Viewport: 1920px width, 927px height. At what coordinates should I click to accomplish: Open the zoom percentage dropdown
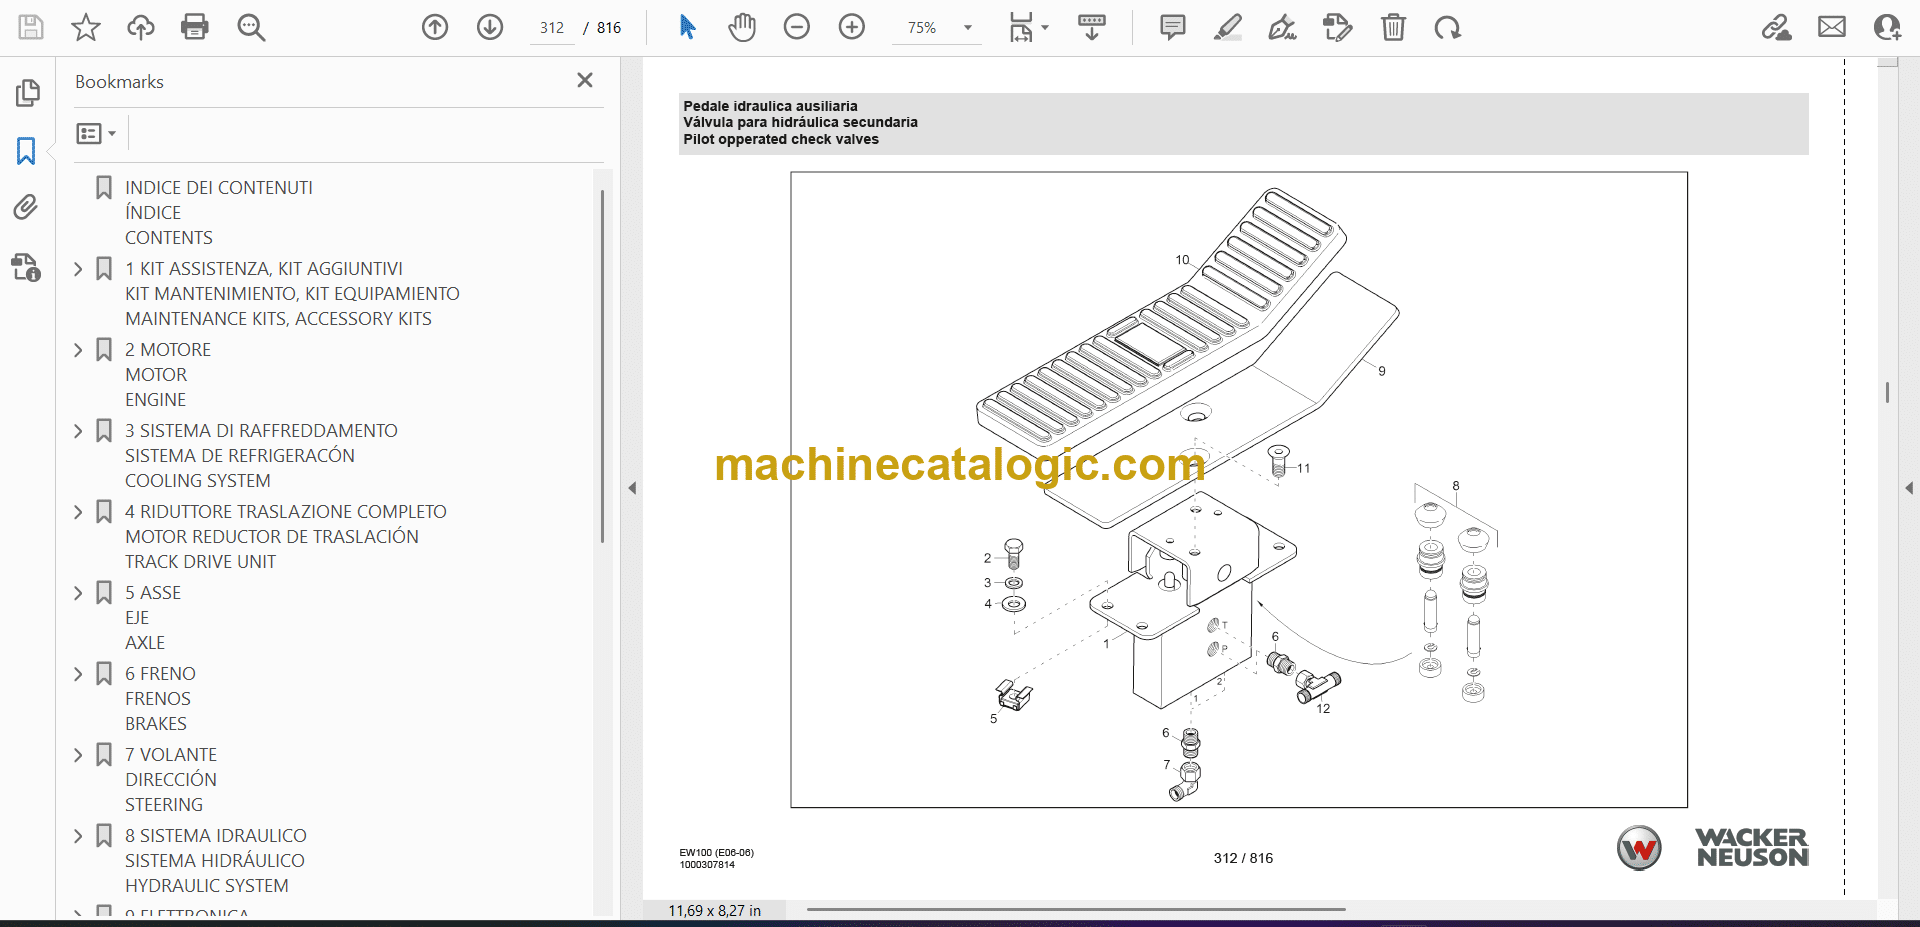point(967,28)
